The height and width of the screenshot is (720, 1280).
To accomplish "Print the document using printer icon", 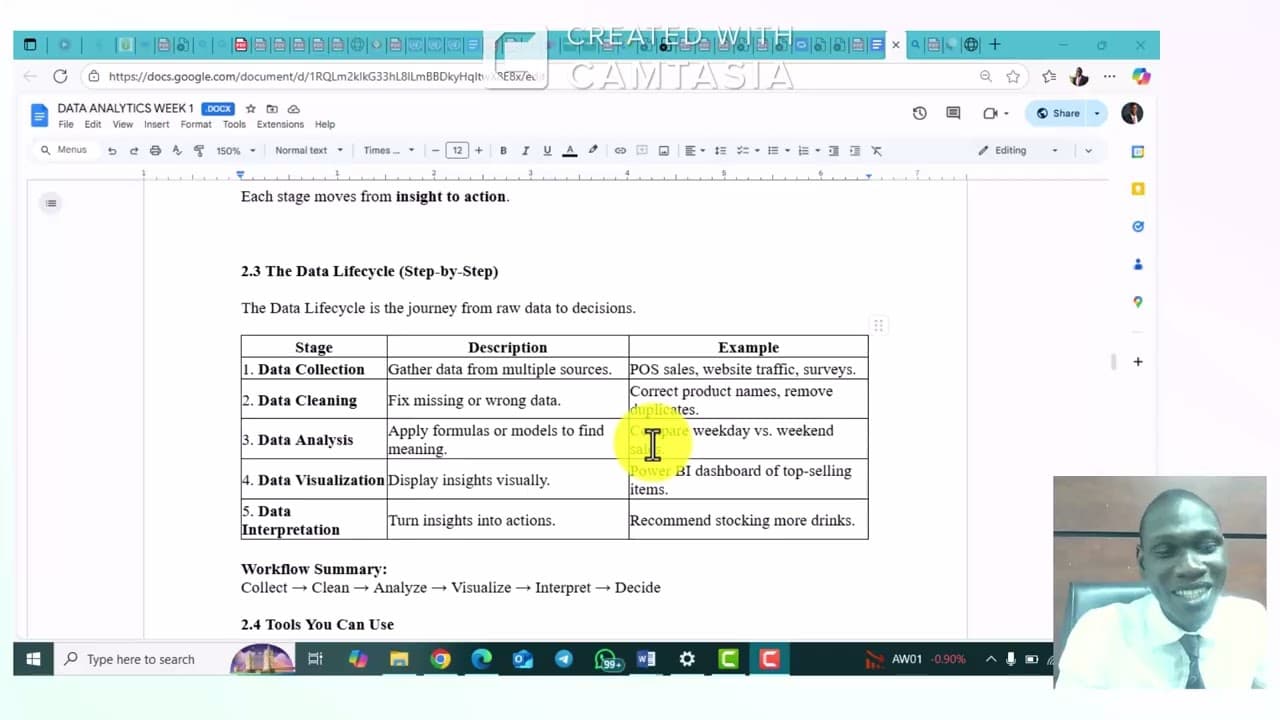I will point(155,151).
